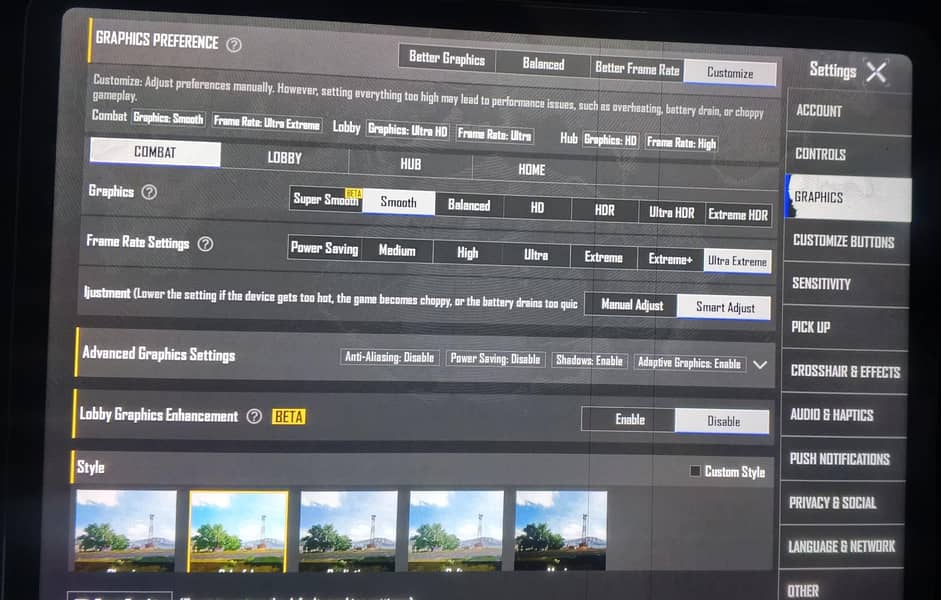The image size is (941, 600).
Task: Expand the Advanced Graphics Settings chevron
Action: click(760, 365)
